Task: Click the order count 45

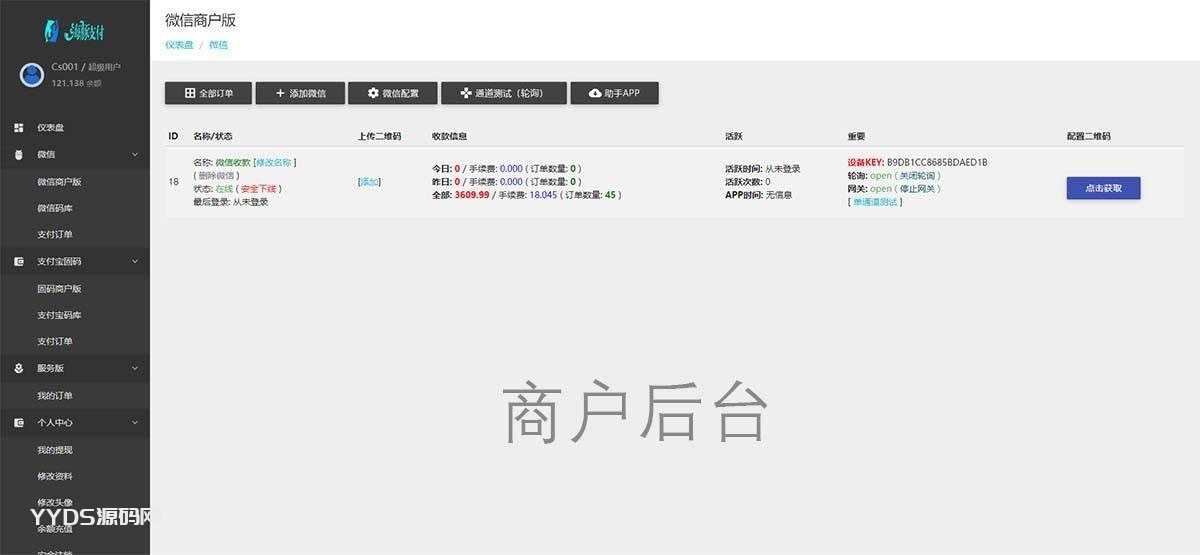Action: tap(610, 195)
